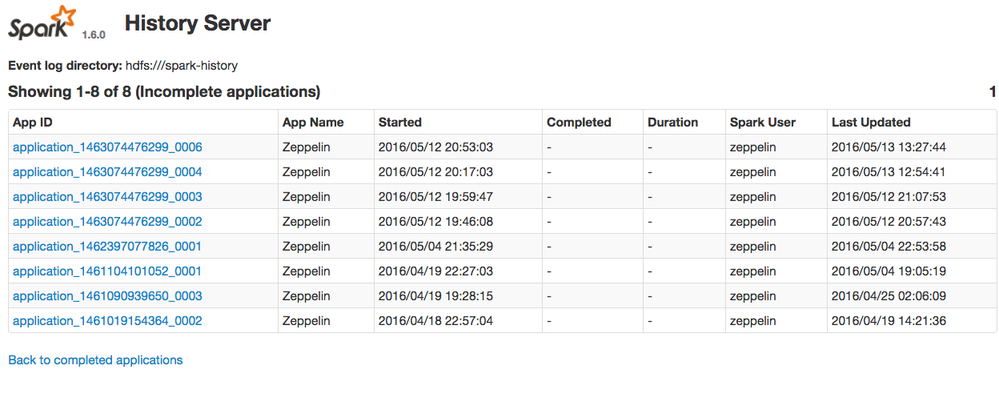999x402 pixels.
Task: Click the Spark logo icon
Action: (42, 22)
